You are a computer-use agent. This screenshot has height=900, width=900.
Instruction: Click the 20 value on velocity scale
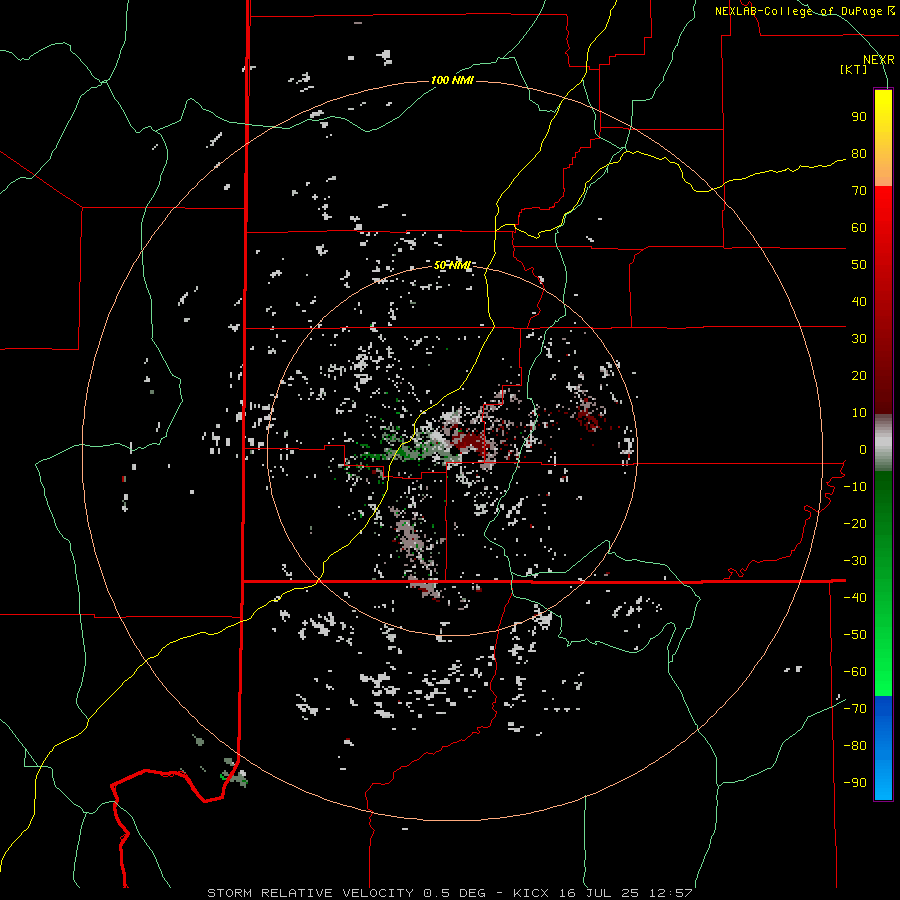pyautogui.click(x=859, y=376)
